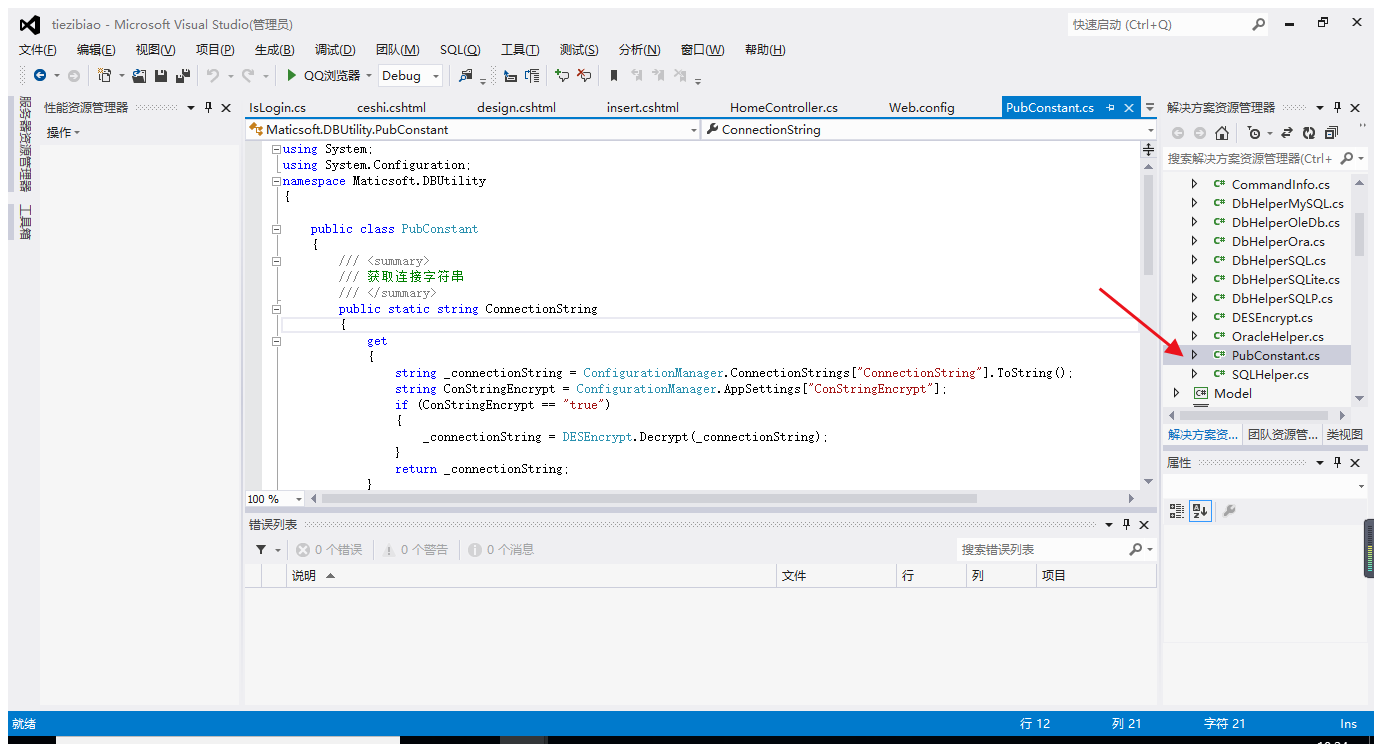Collapse the public class PubConstant block

tap(276, 229)
